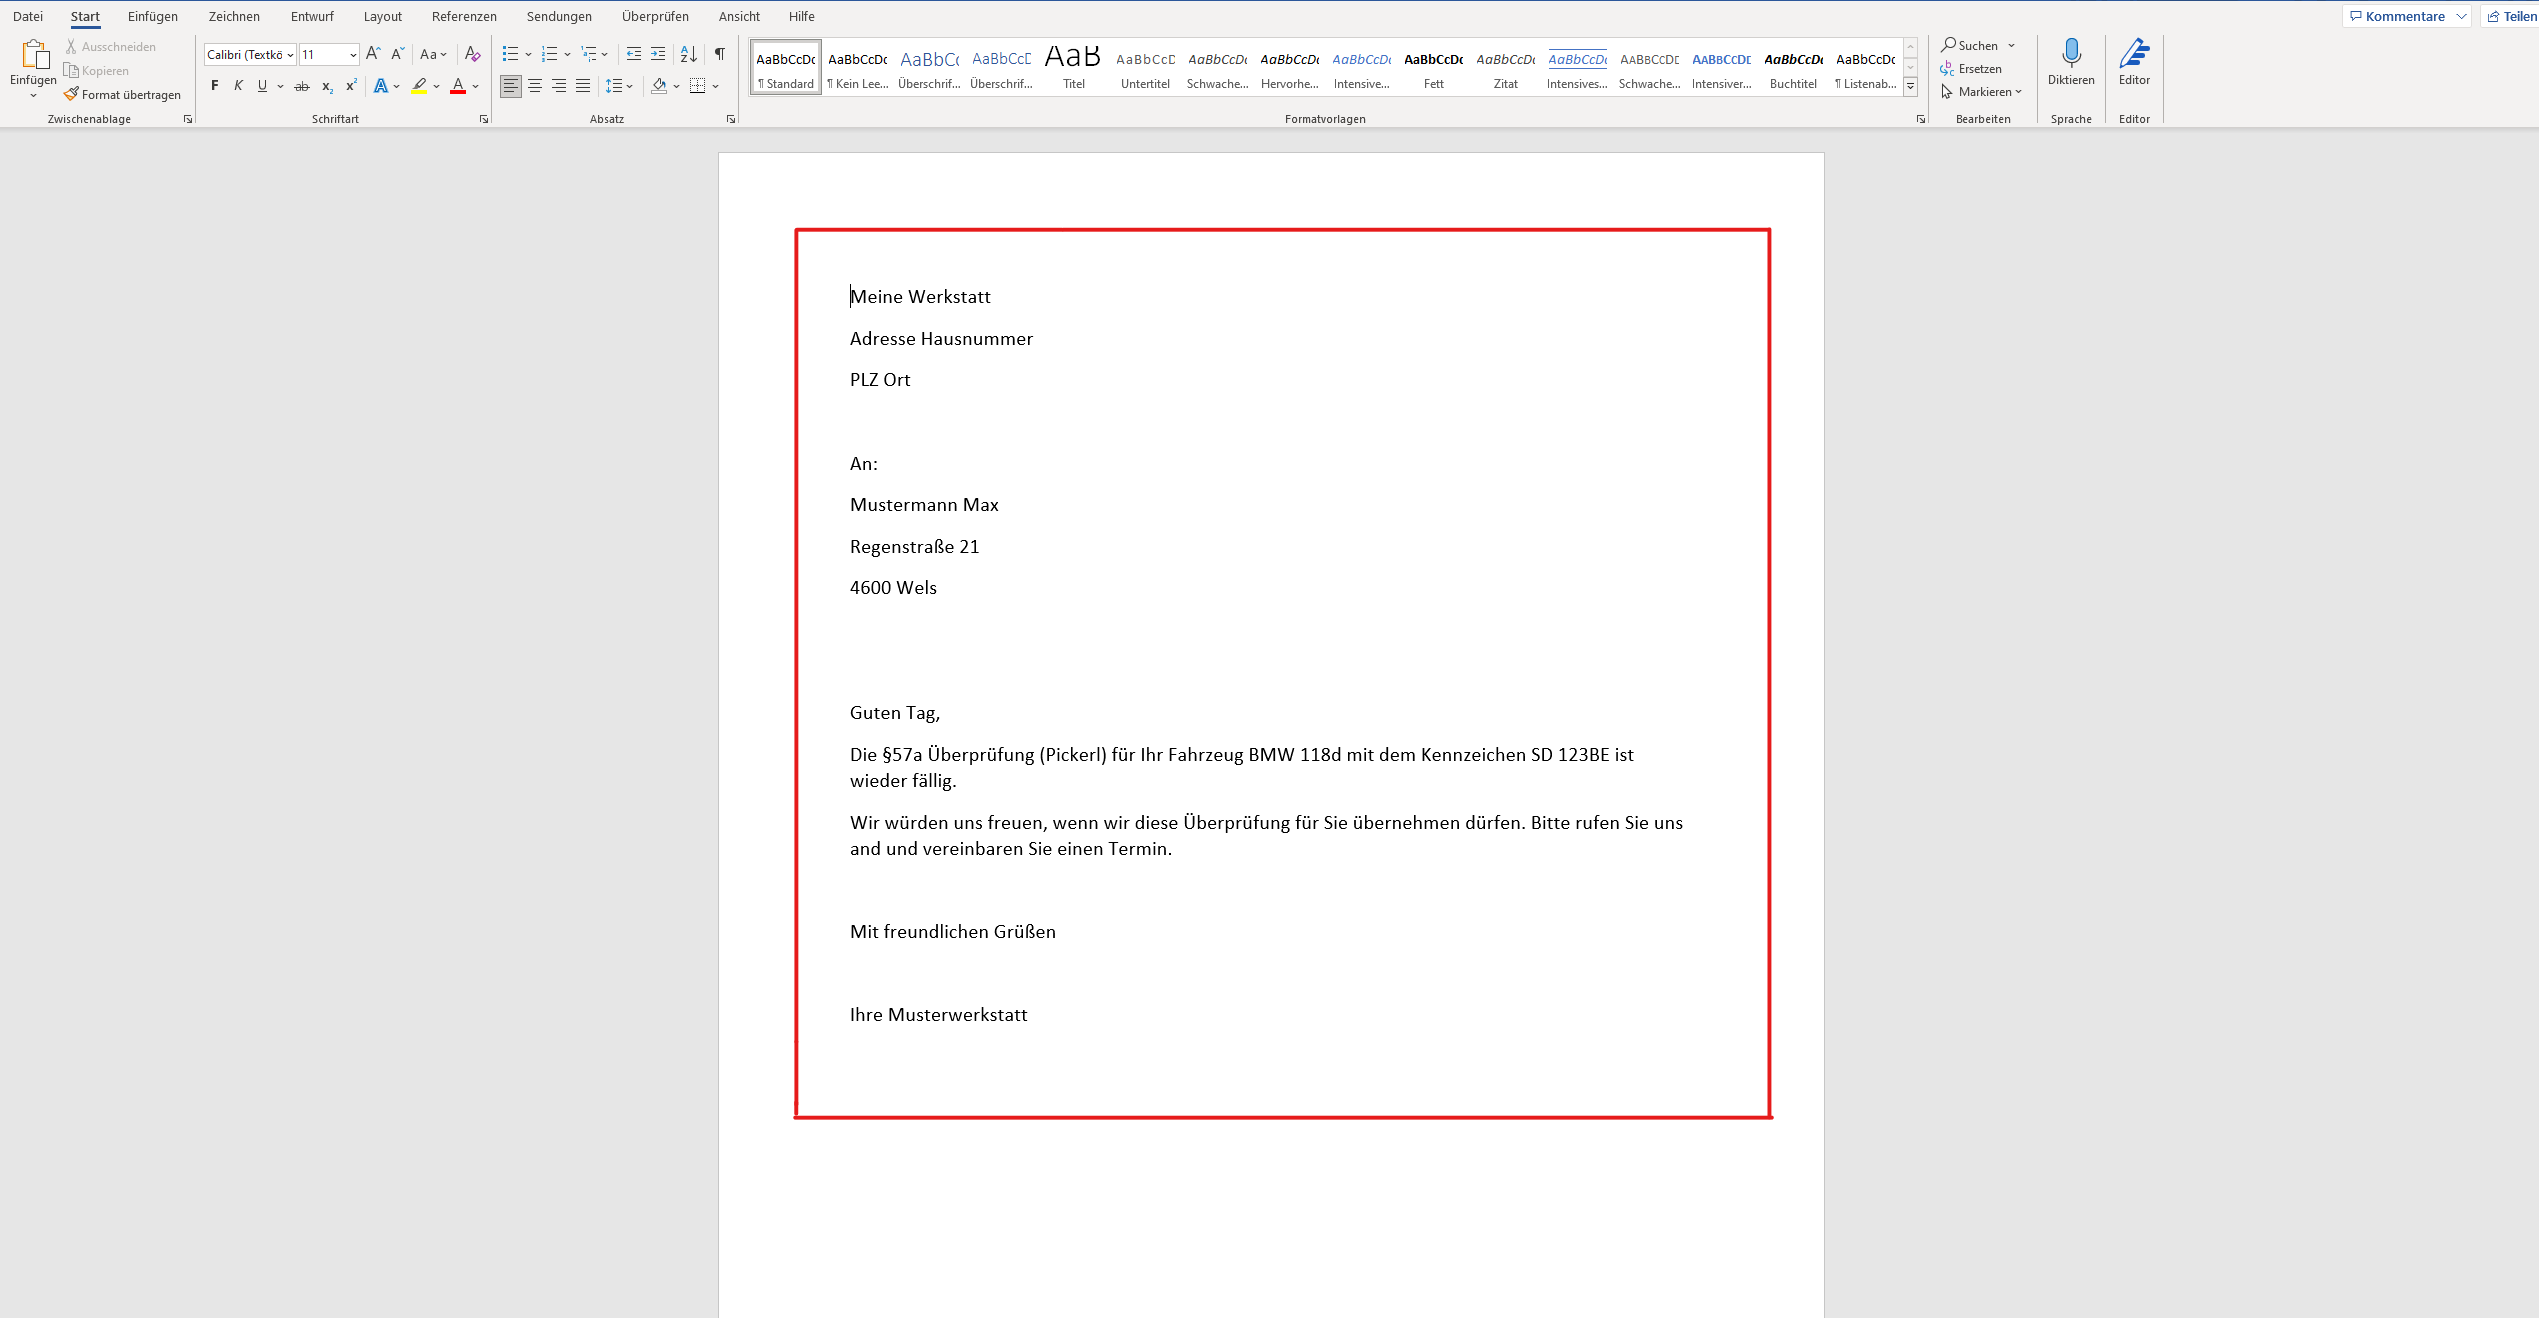The image size is (2539, 1318).
Task: Decrease paragraph indent
Action: coord(633,54)
